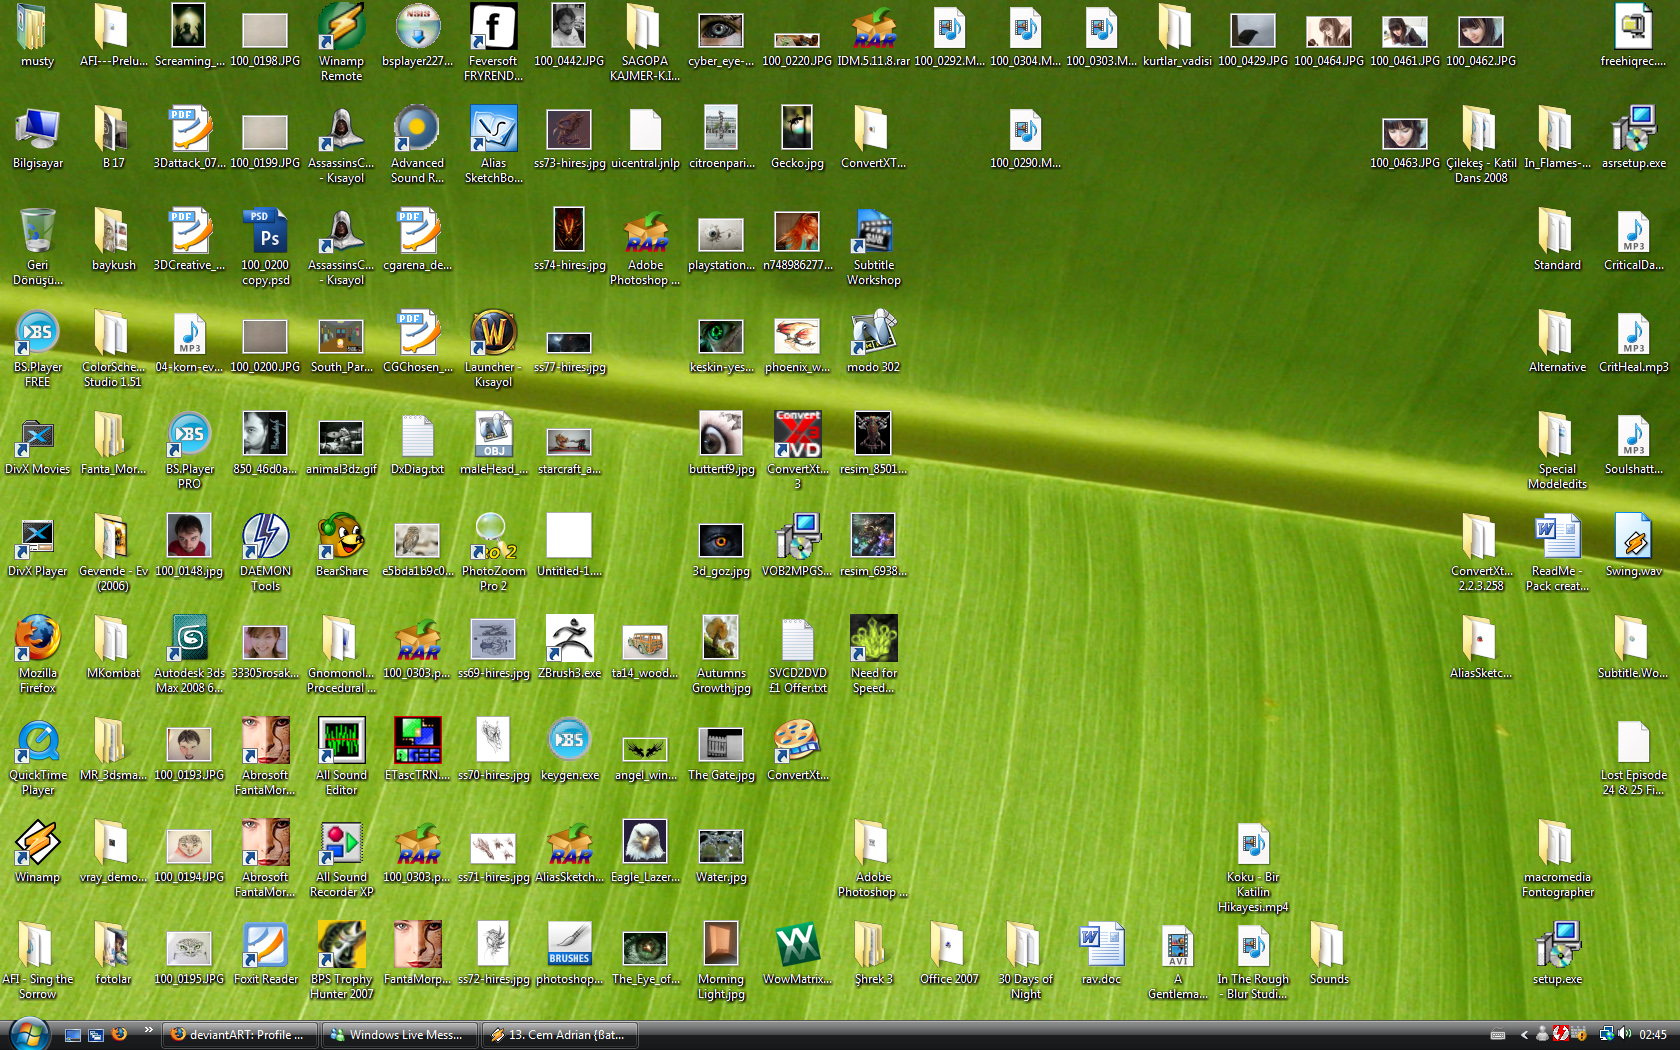
Task: Click Show Desktop in Quick Launch
Action: (73, 1035)
